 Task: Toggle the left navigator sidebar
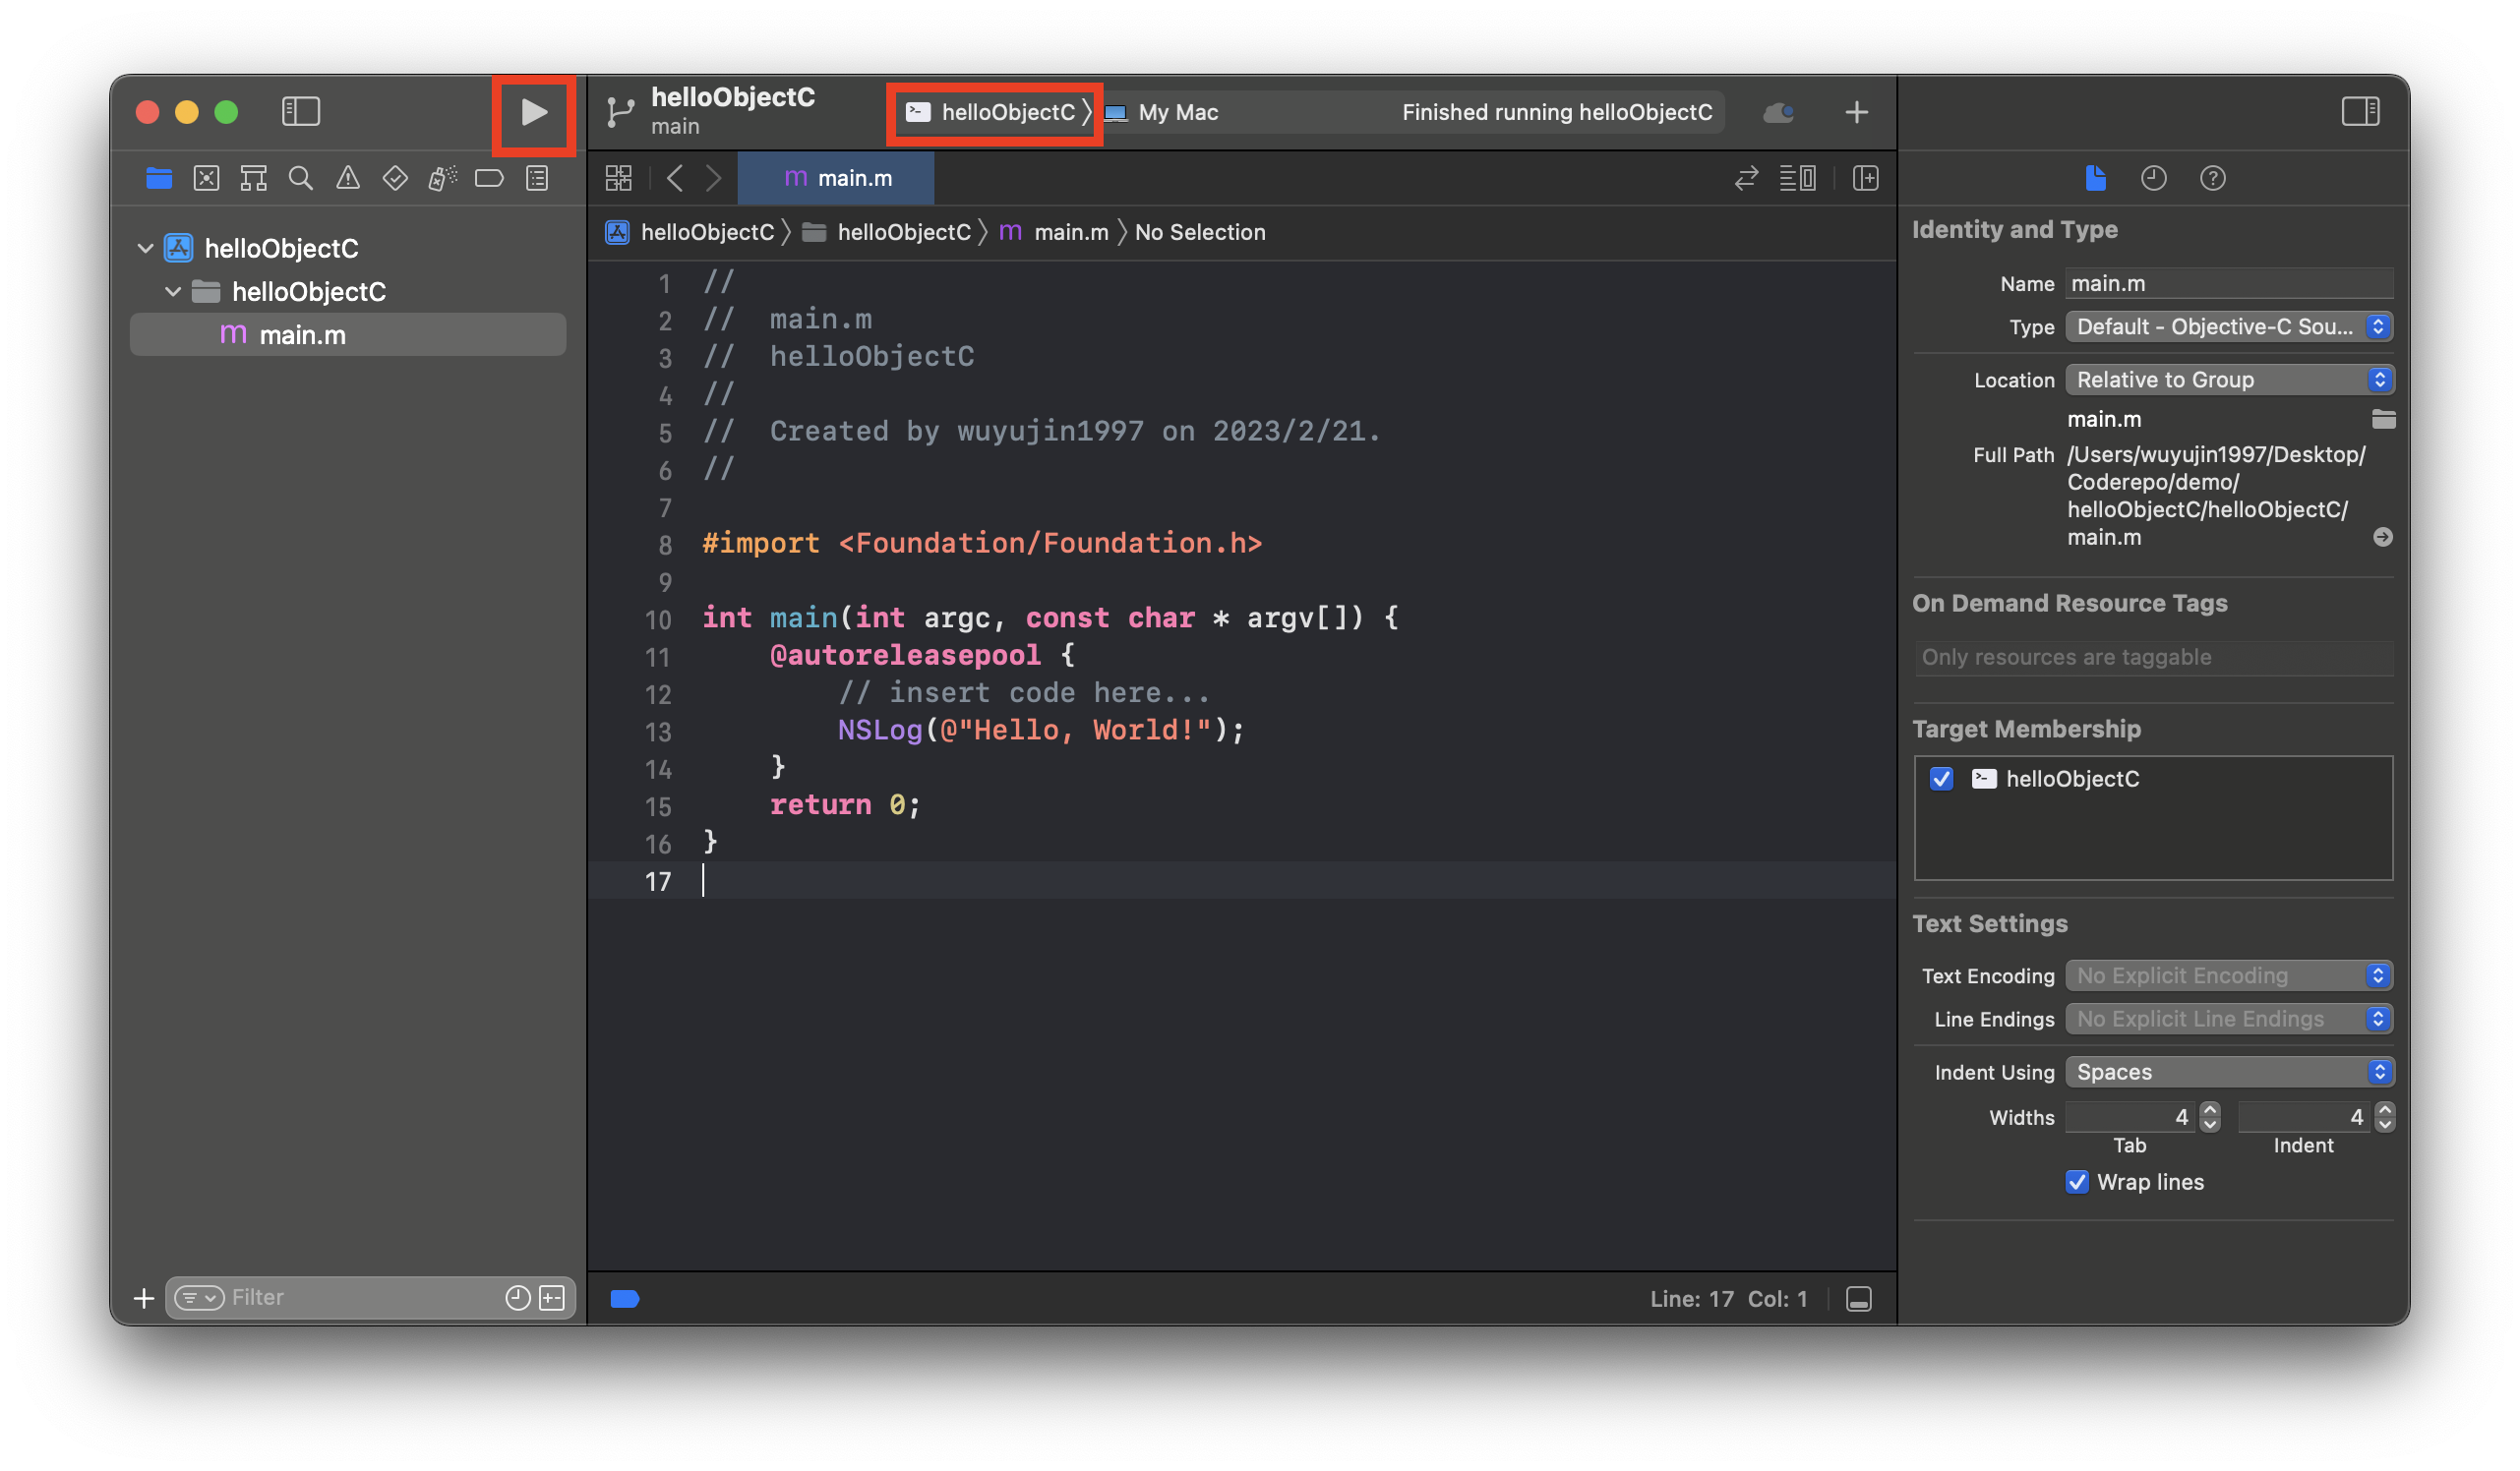click(x=300, y=112)
